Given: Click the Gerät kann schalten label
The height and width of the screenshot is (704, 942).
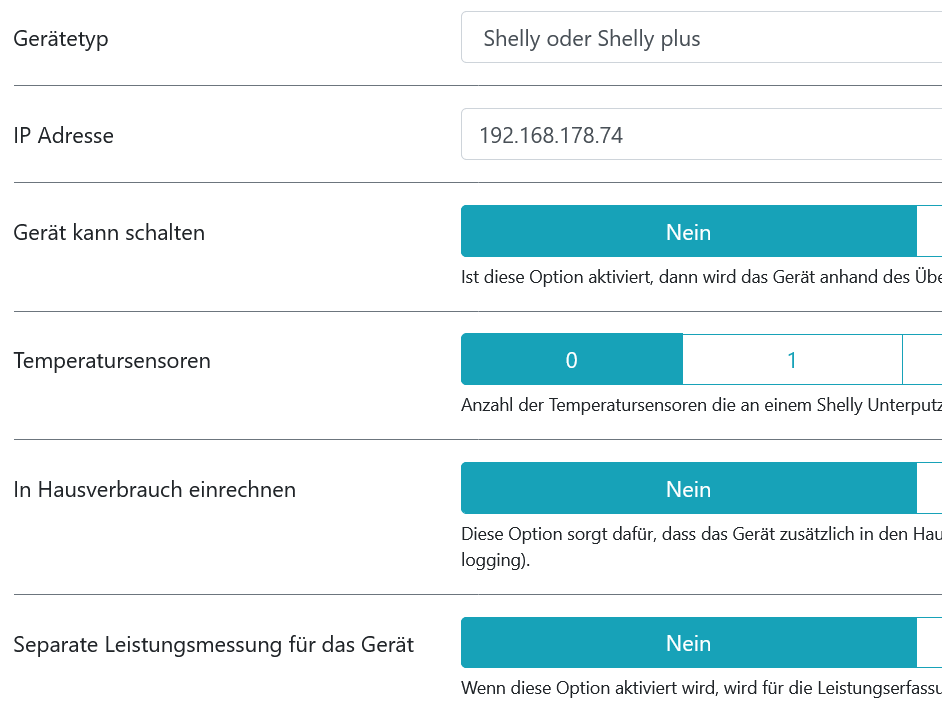Looking at the screenshot, I should [x=109, y=233].
